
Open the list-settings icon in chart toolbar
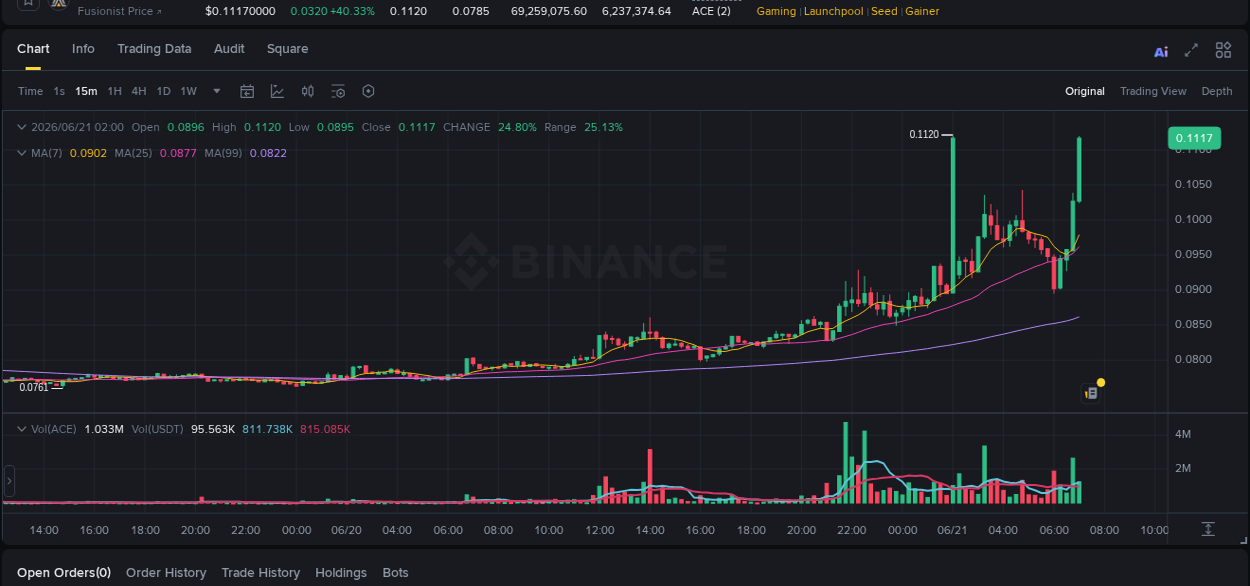[x=338, y=91]
